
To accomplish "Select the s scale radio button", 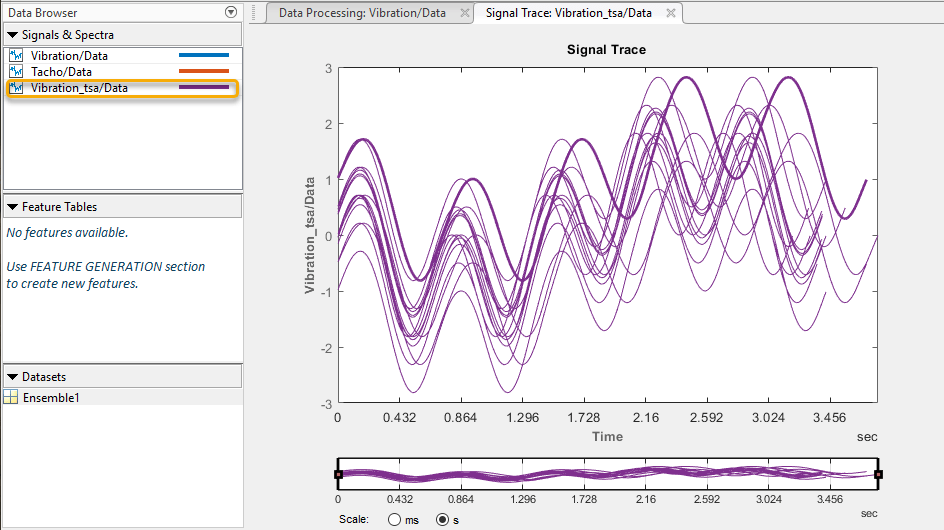I will point(442,519).
